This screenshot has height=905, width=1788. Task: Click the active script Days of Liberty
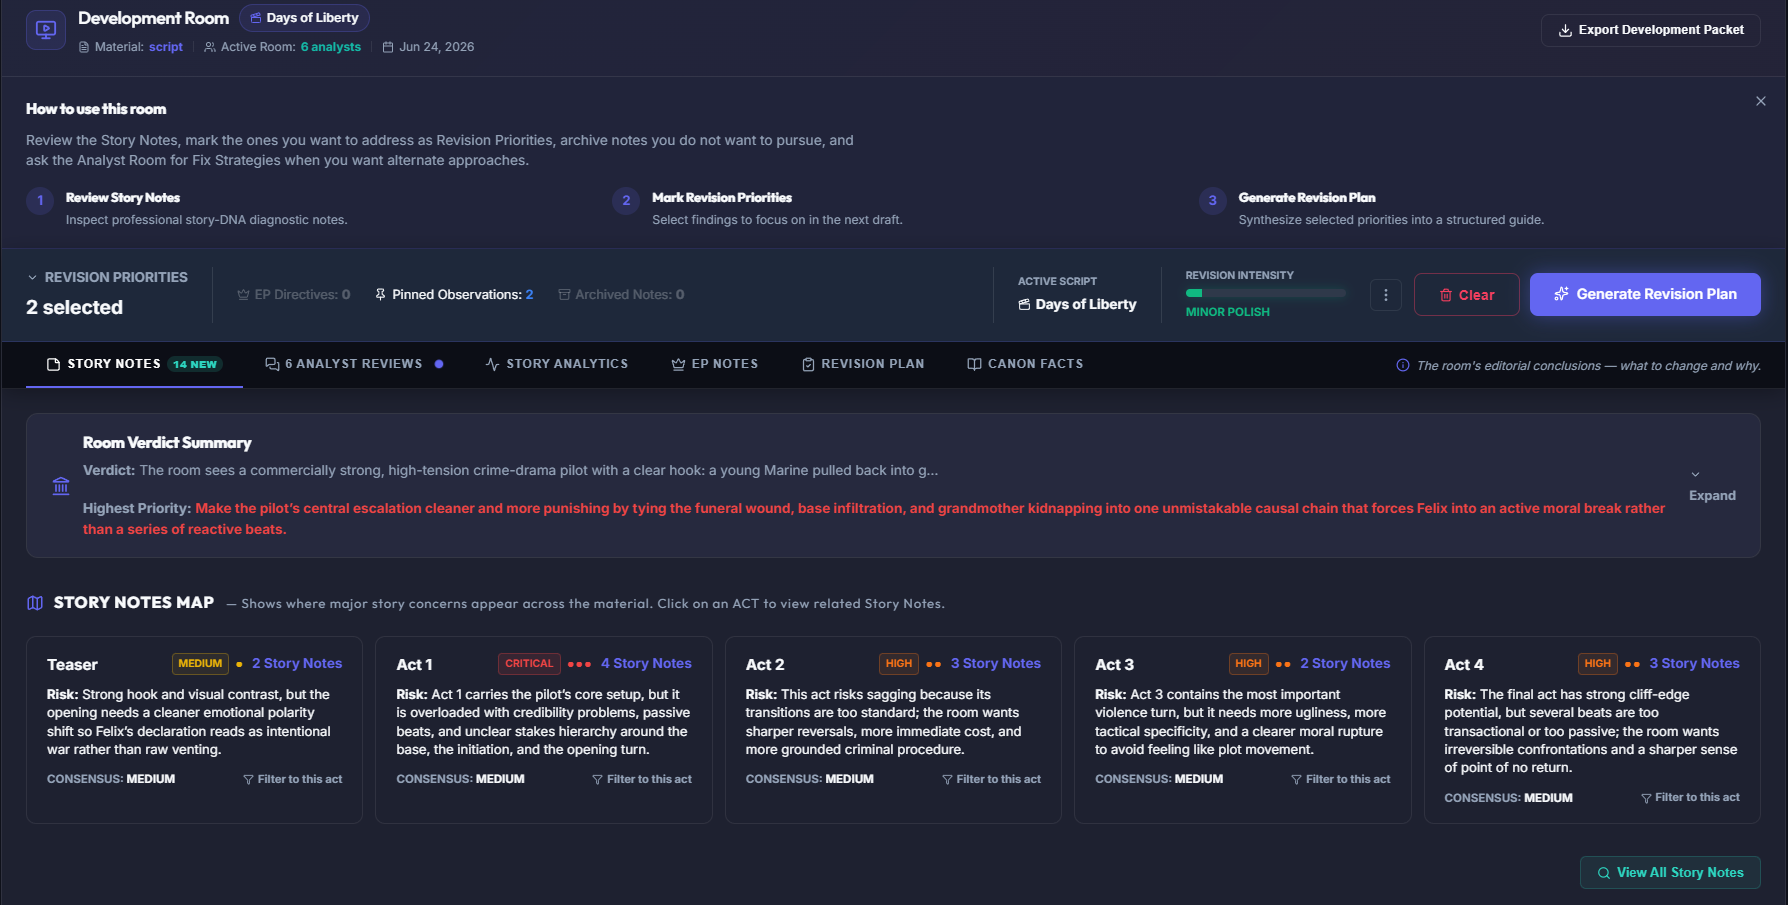1077,304
